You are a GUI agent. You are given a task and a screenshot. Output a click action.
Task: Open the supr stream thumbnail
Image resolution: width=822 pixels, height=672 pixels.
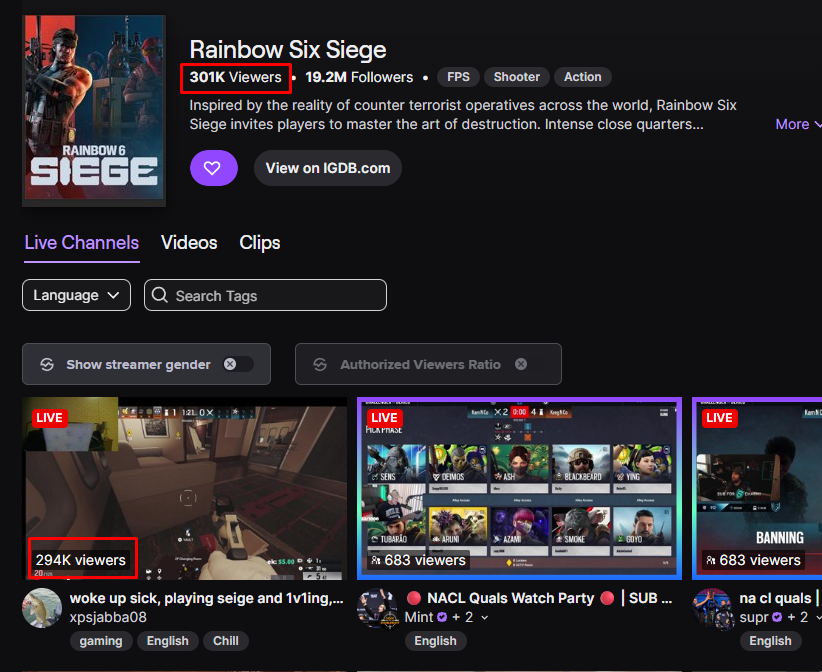point(757,488)
